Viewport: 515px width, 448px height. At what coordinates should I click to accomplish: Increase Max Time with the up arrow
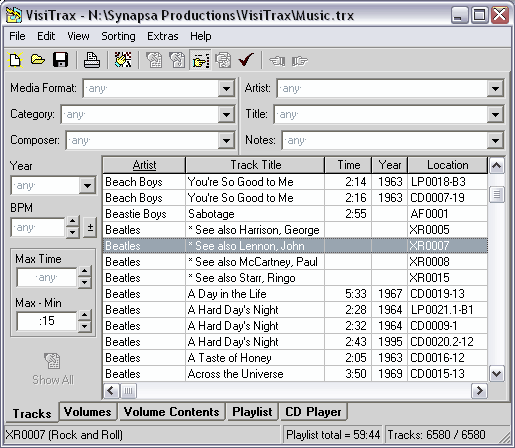click(x=84, y=272)
